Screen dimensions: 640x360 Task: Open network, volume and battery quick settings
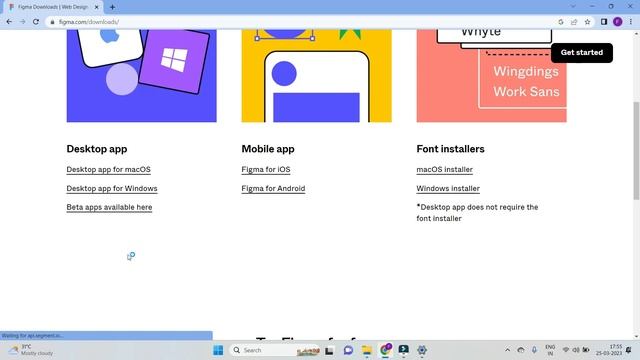tap(576, 350)
